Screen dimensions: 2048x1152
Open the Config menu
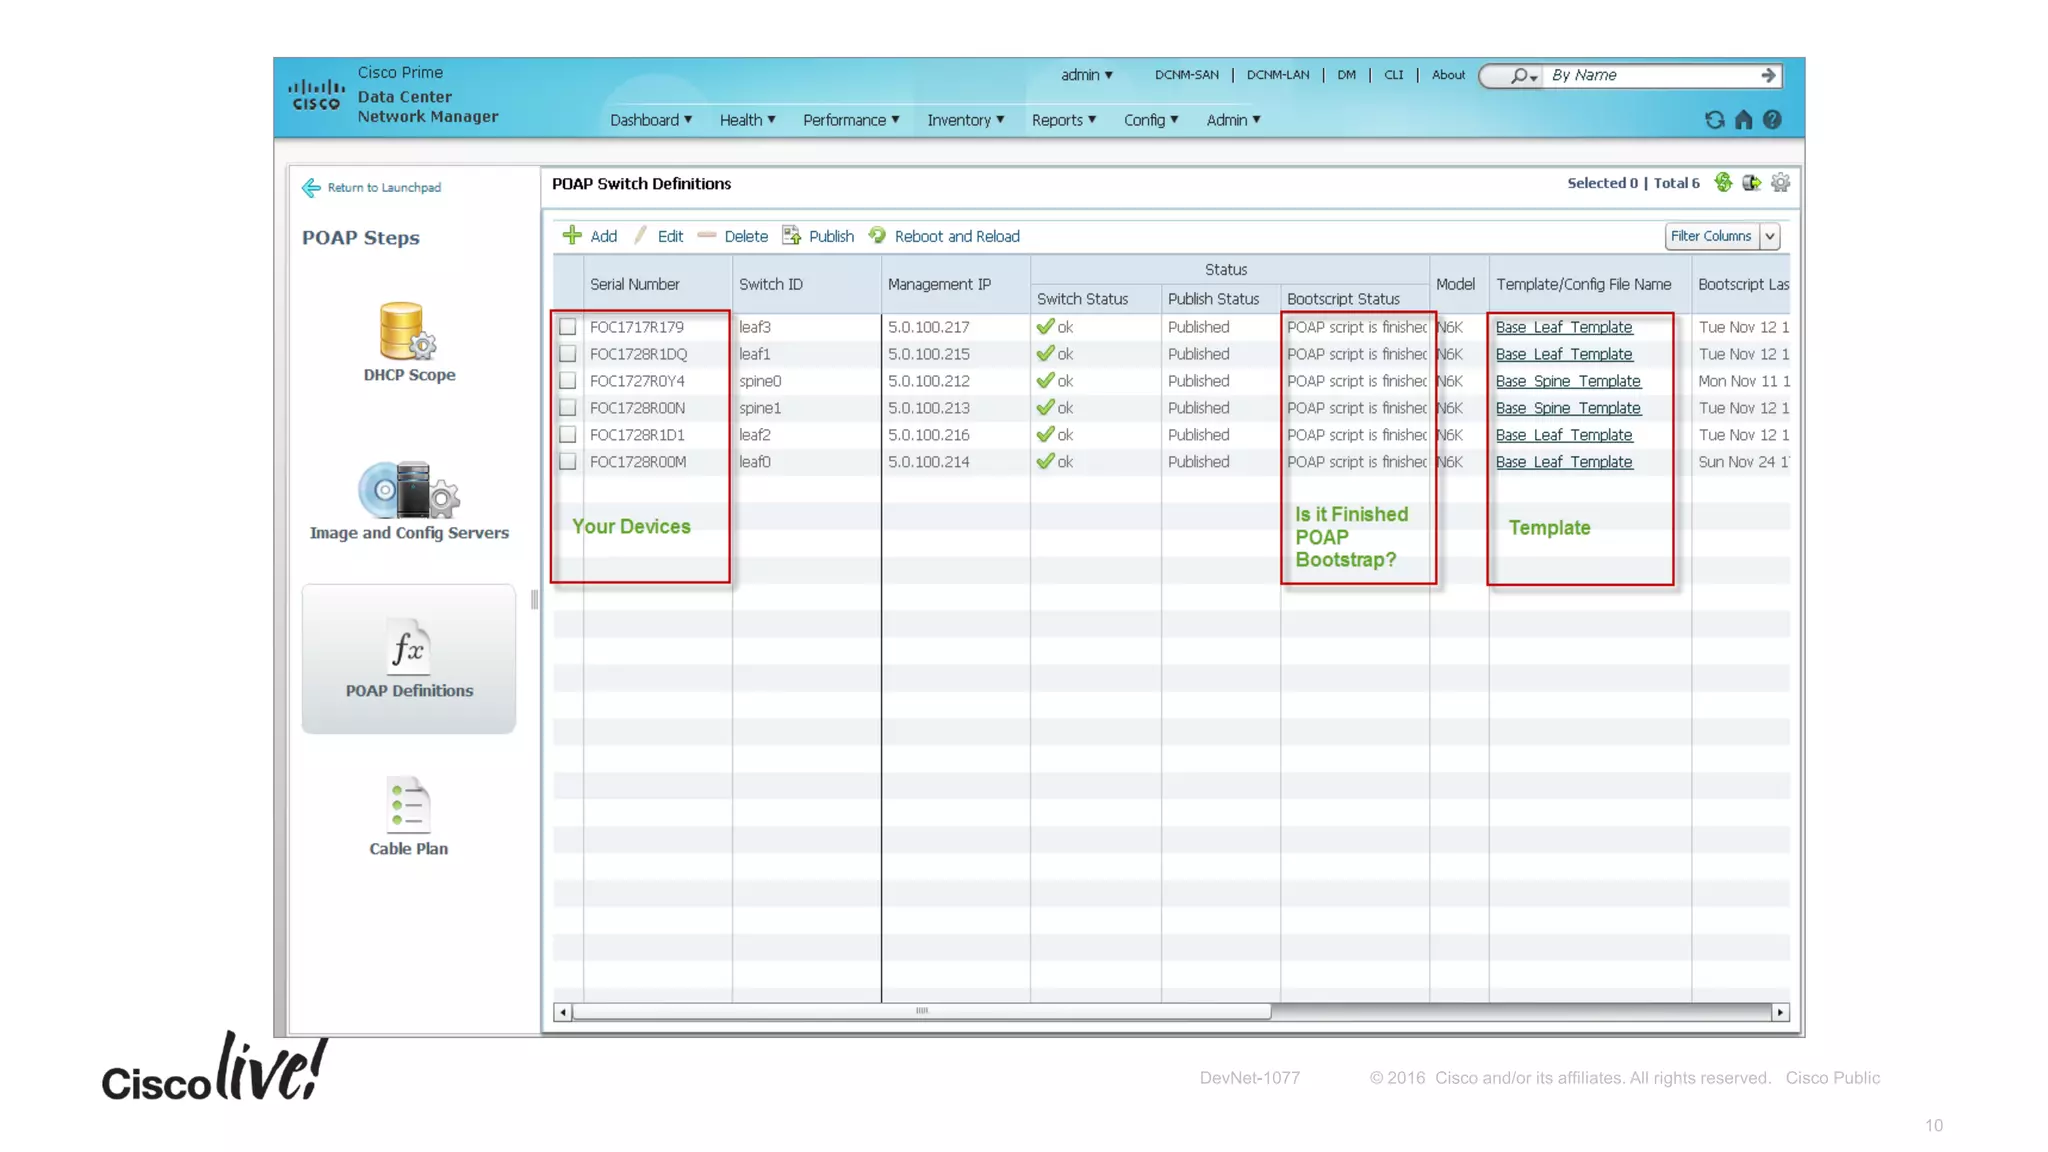1150,120
